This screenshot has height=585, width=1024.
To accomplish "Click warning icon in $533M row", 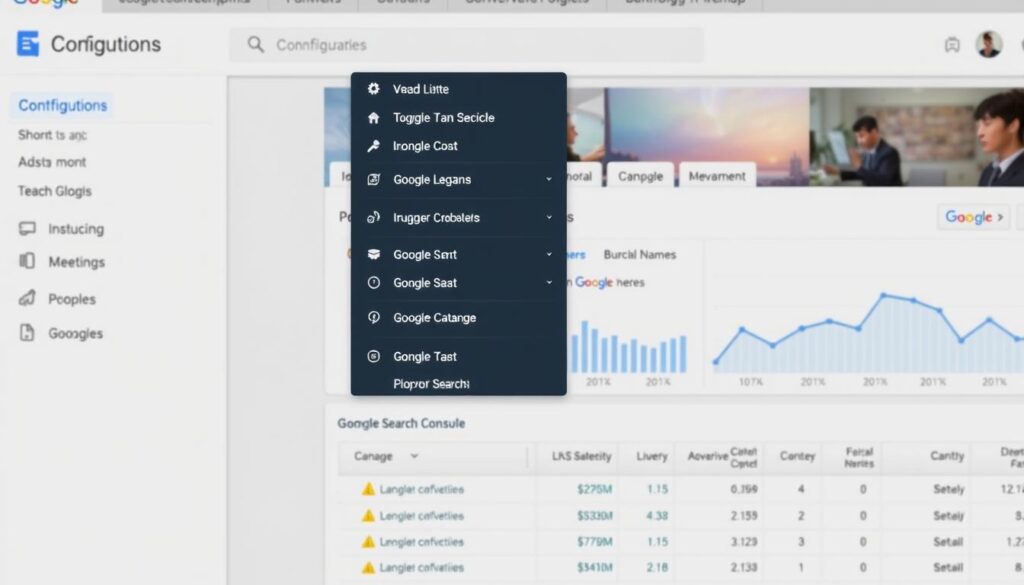I will (x=368, y=516).
